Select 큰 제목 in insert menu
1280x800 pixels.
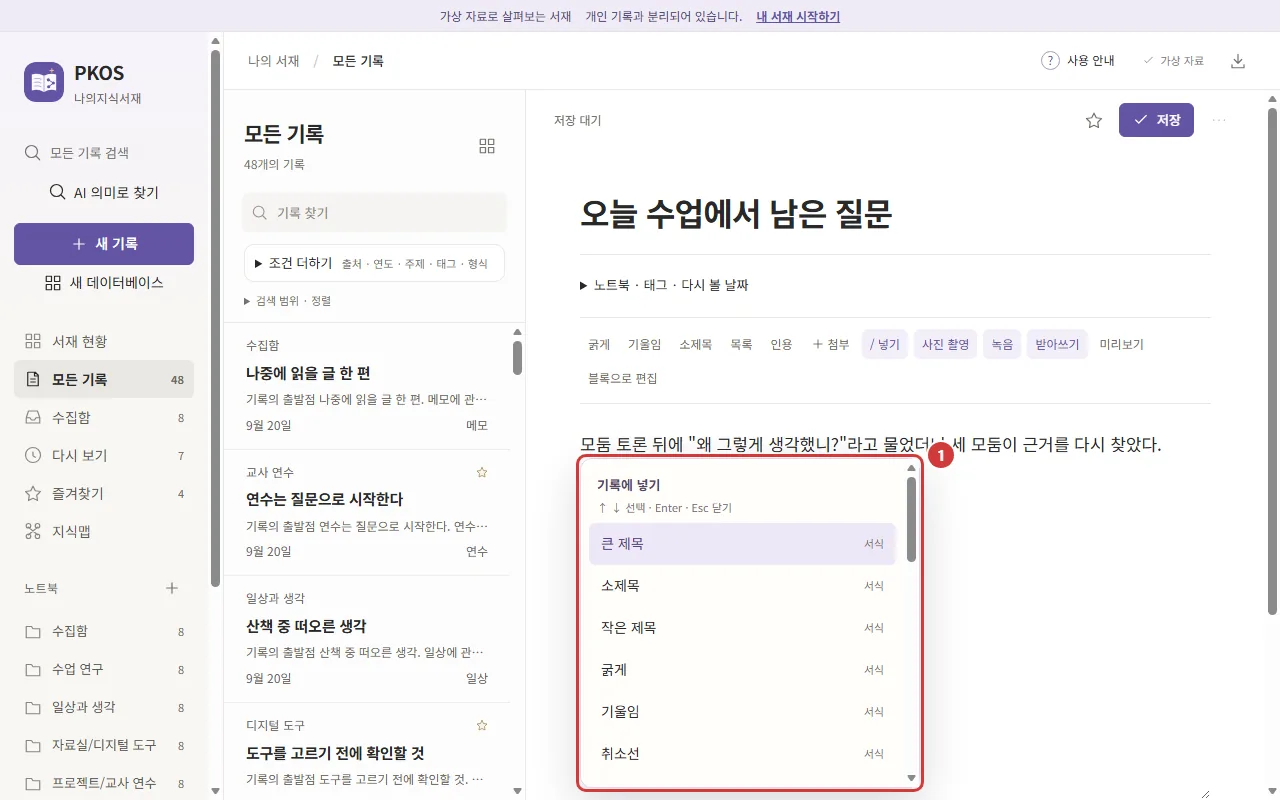pos(742,544)
